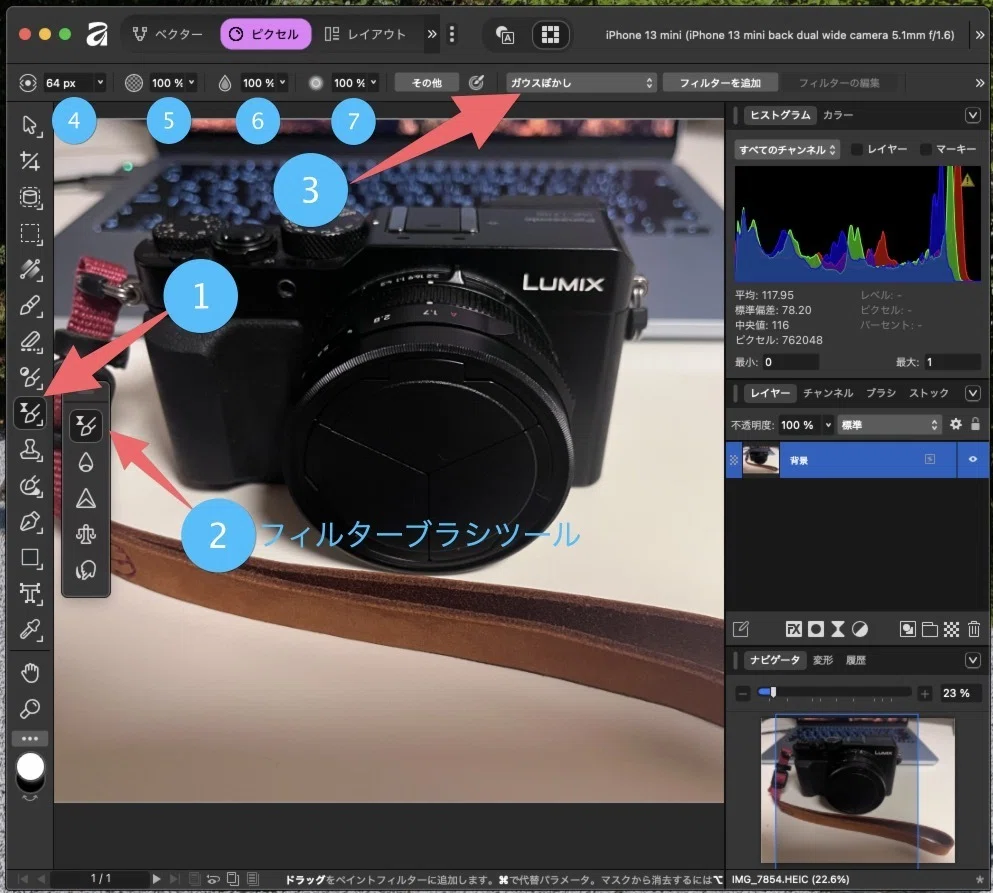Click the edit layer pencil icon

coord(740,629)
